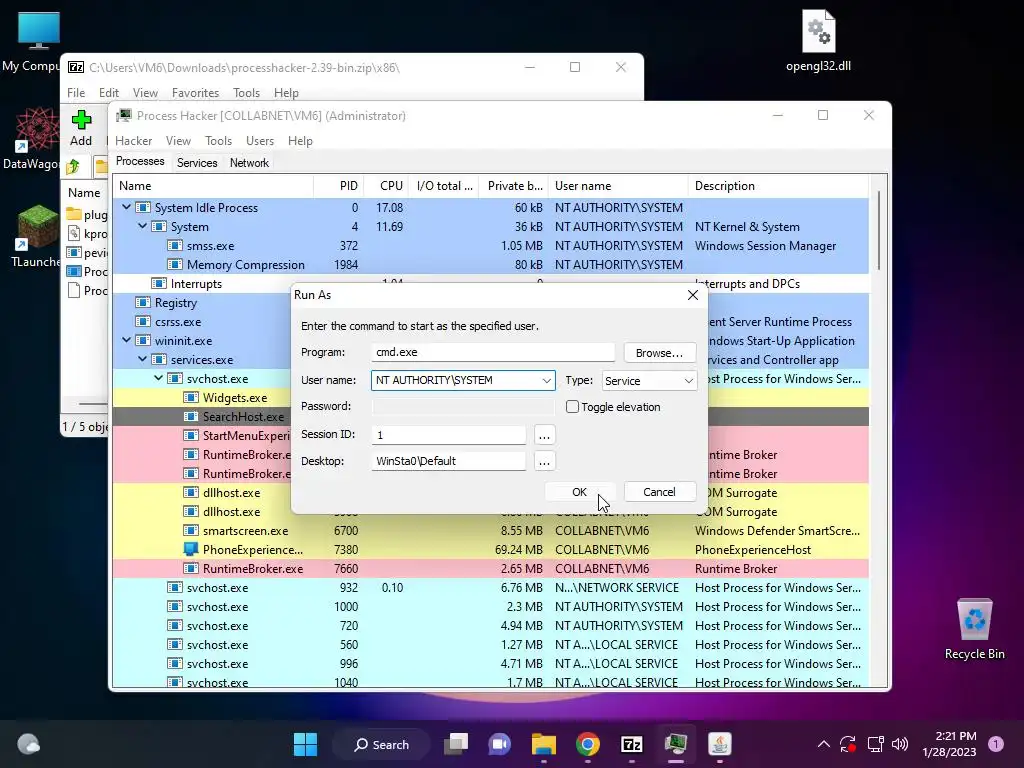Click the Browse... button

(x=659, y=353)
